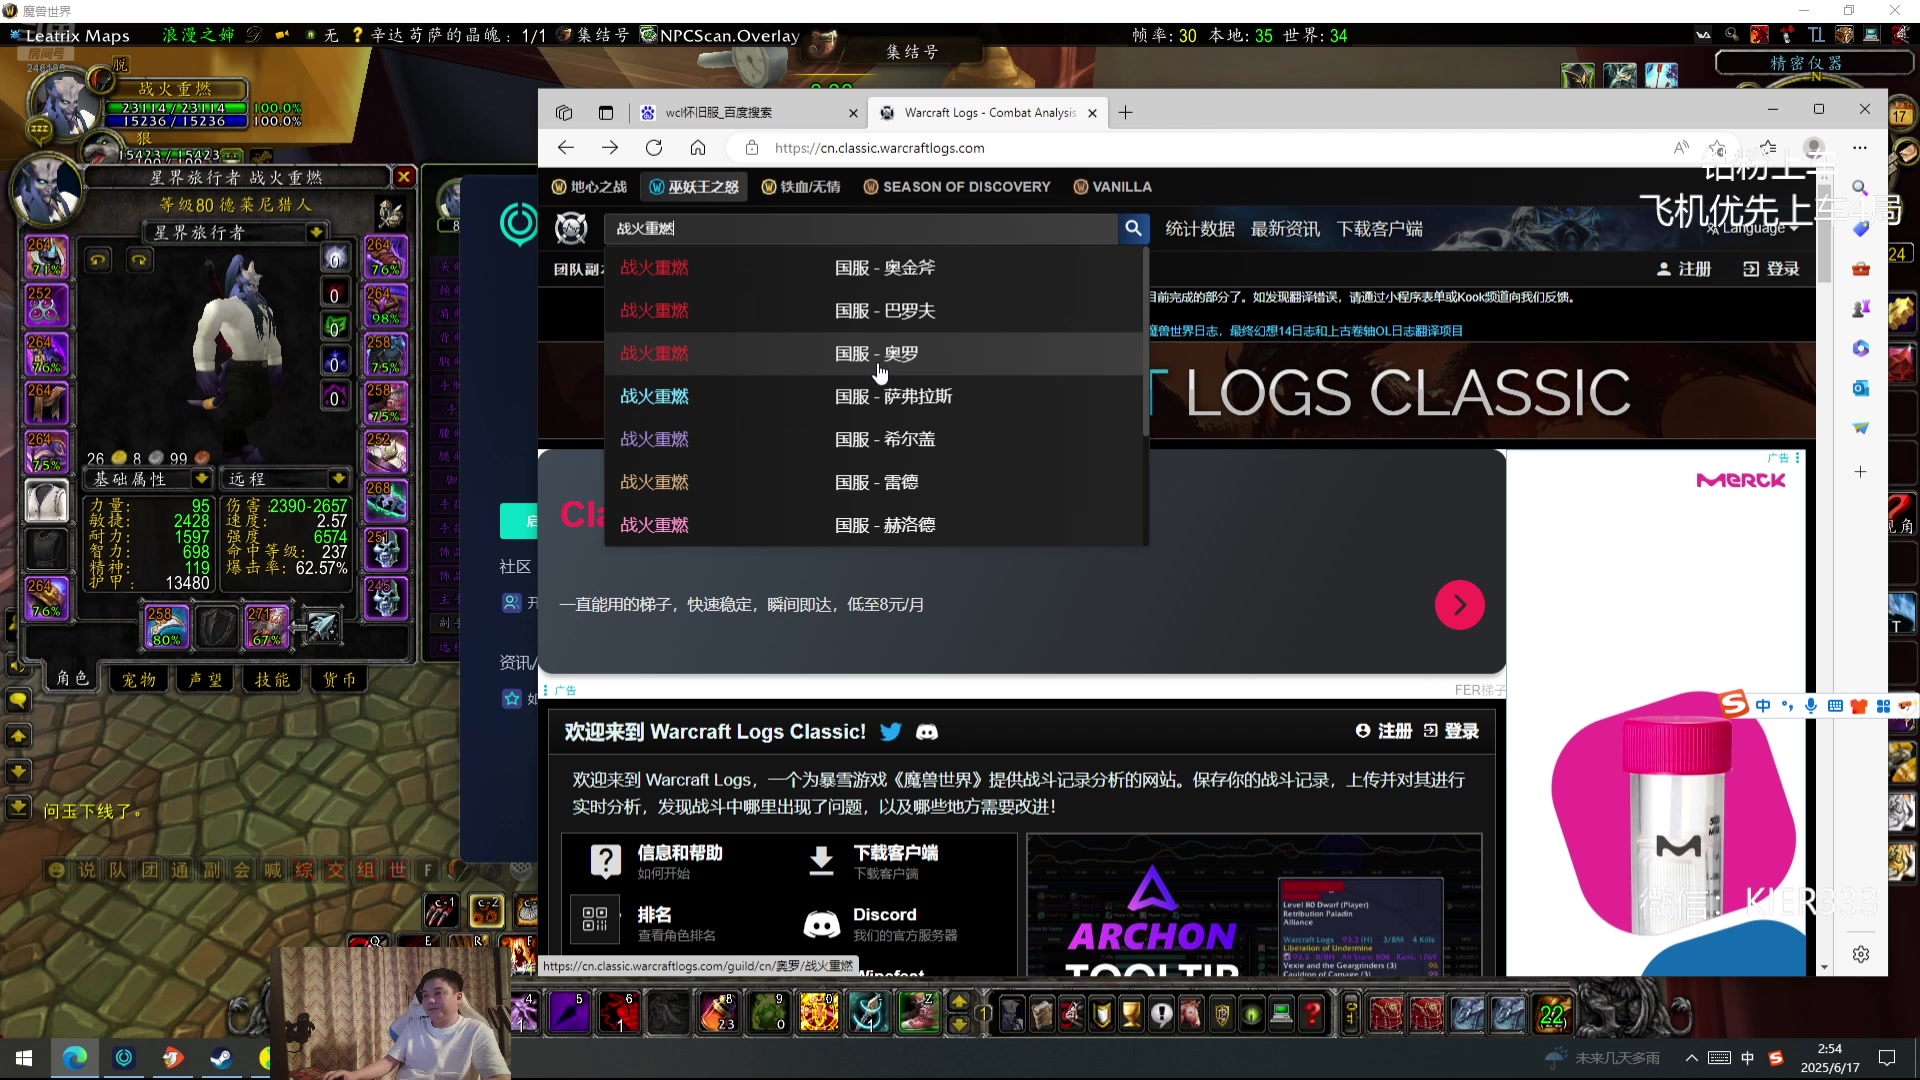Select 战火重燃 result for 国服 - 奥罗
Screen dimensions: 1920x1080
pyautogui.click(x=875, y=354)
